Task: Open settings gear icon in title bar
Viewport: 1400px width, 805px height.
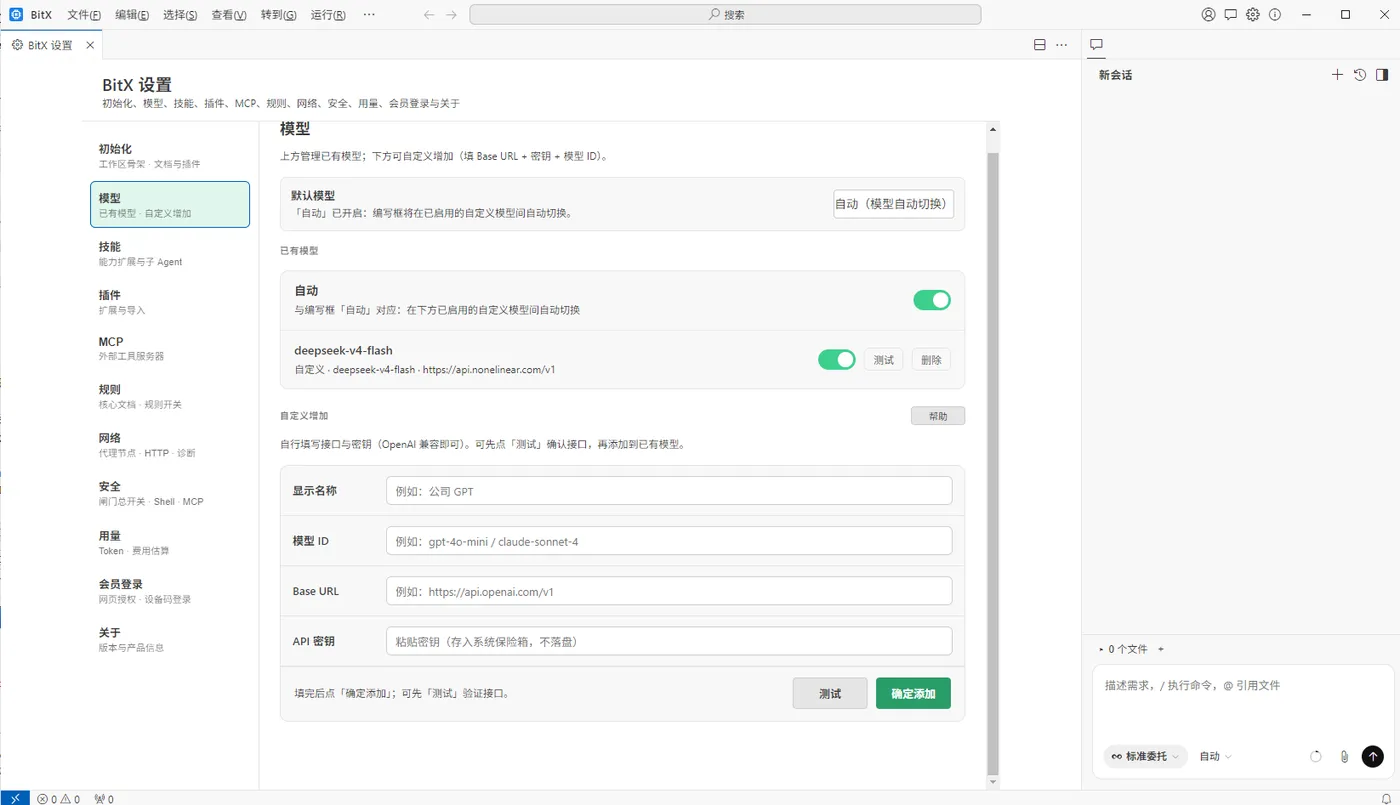Action: coord(1252,15)
